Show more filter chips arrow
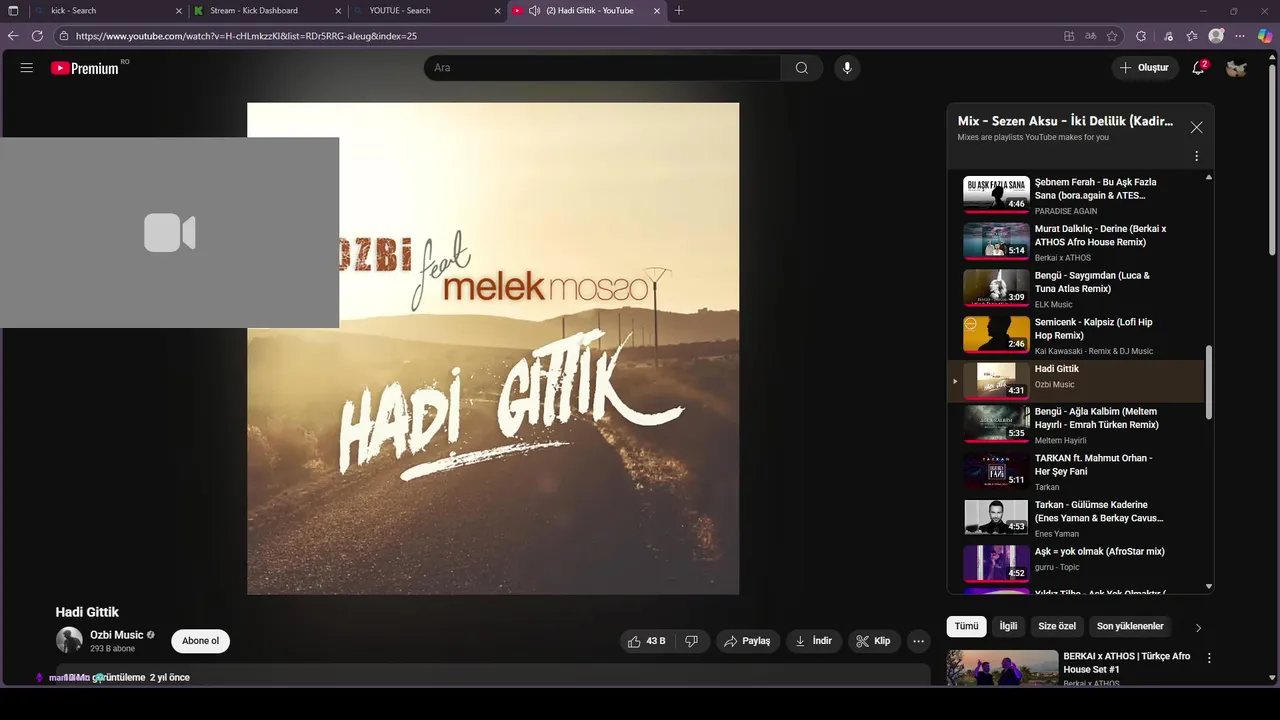The width and height of the screenshot is (1280, 720). point(1198,627)
